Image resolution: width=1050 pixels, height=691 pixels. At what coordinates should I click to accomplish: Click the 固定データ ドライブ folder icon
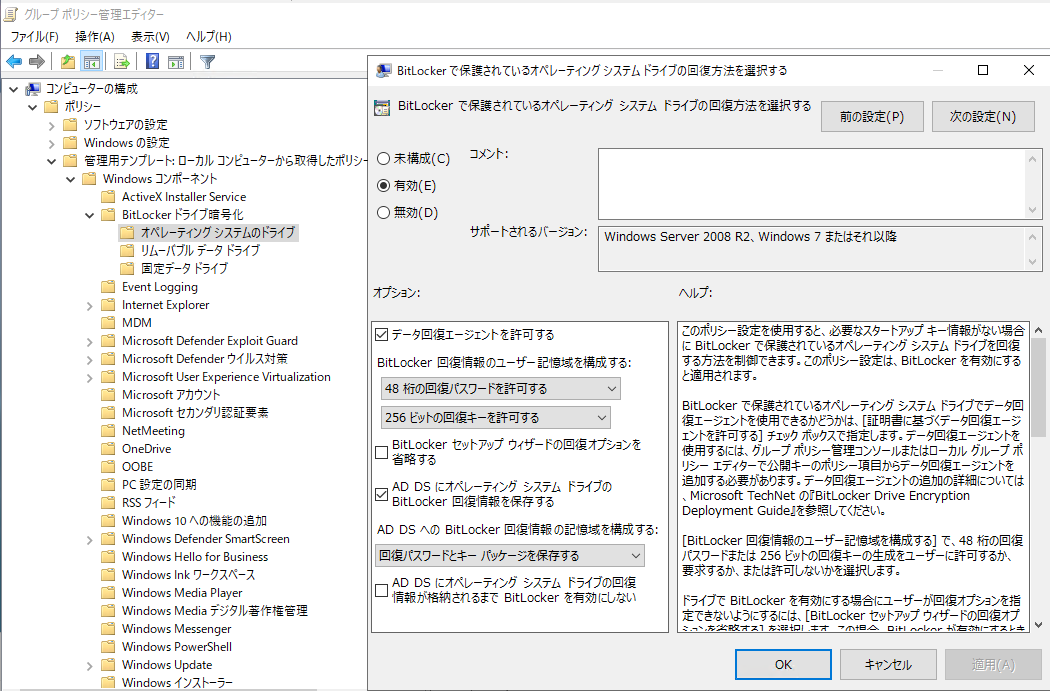click(127, 268)
